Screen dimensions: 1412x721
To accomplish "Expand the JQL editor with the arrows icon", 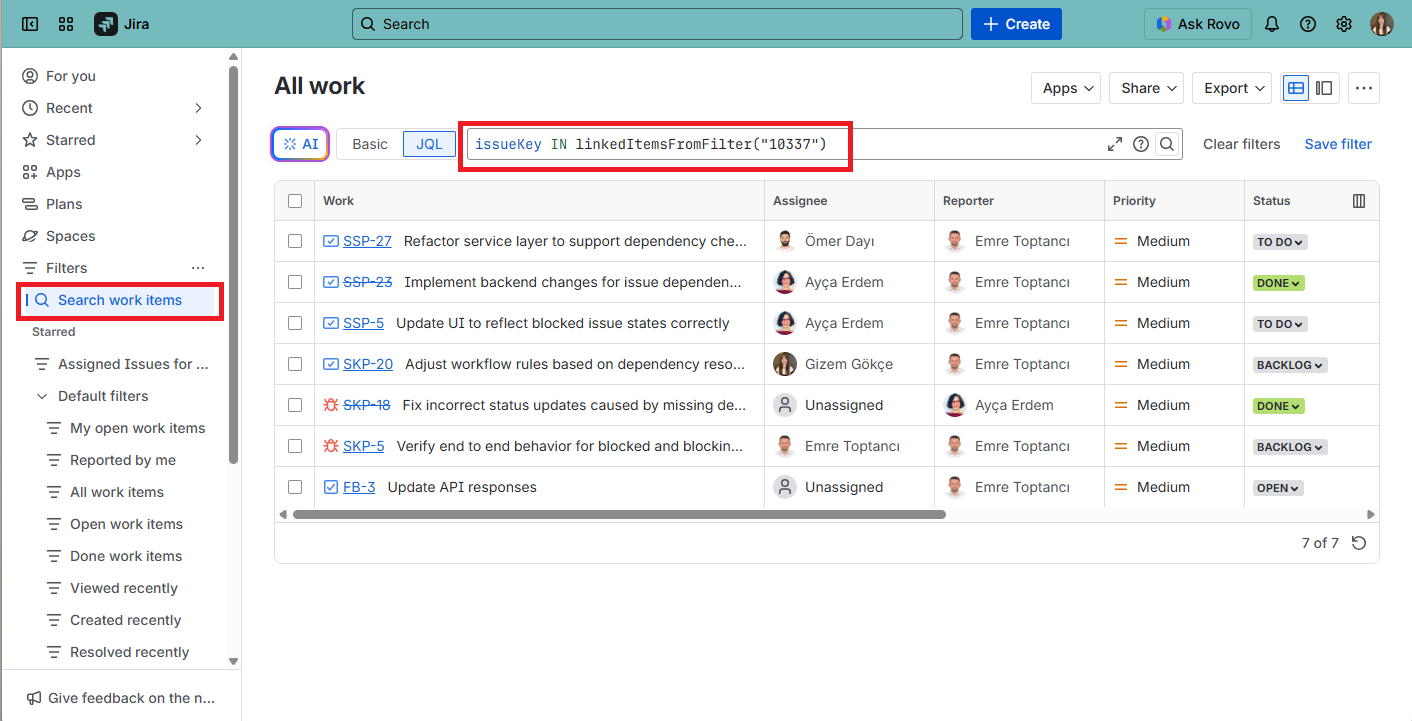I will pos(1115,144).
